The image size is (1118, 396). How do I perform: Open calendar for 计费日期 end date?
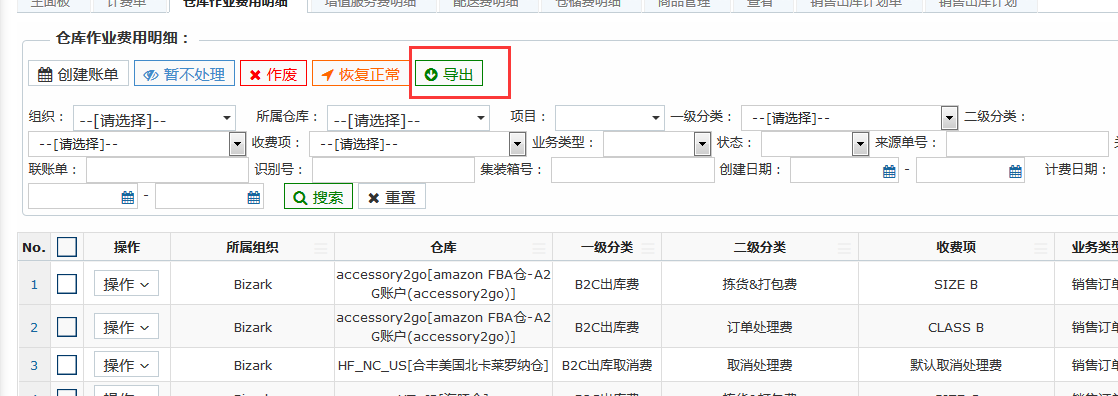(x=254, y=198)
